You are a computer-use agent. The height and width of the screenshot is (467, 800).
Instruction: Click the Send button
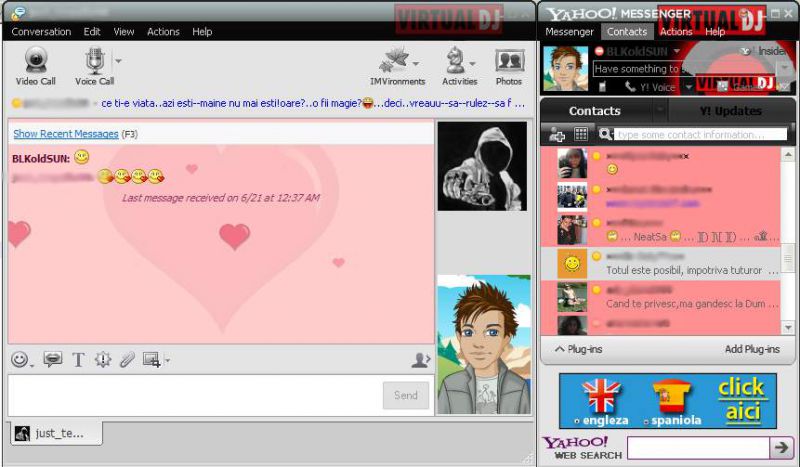pyautogui.click(x=406, y=395)
